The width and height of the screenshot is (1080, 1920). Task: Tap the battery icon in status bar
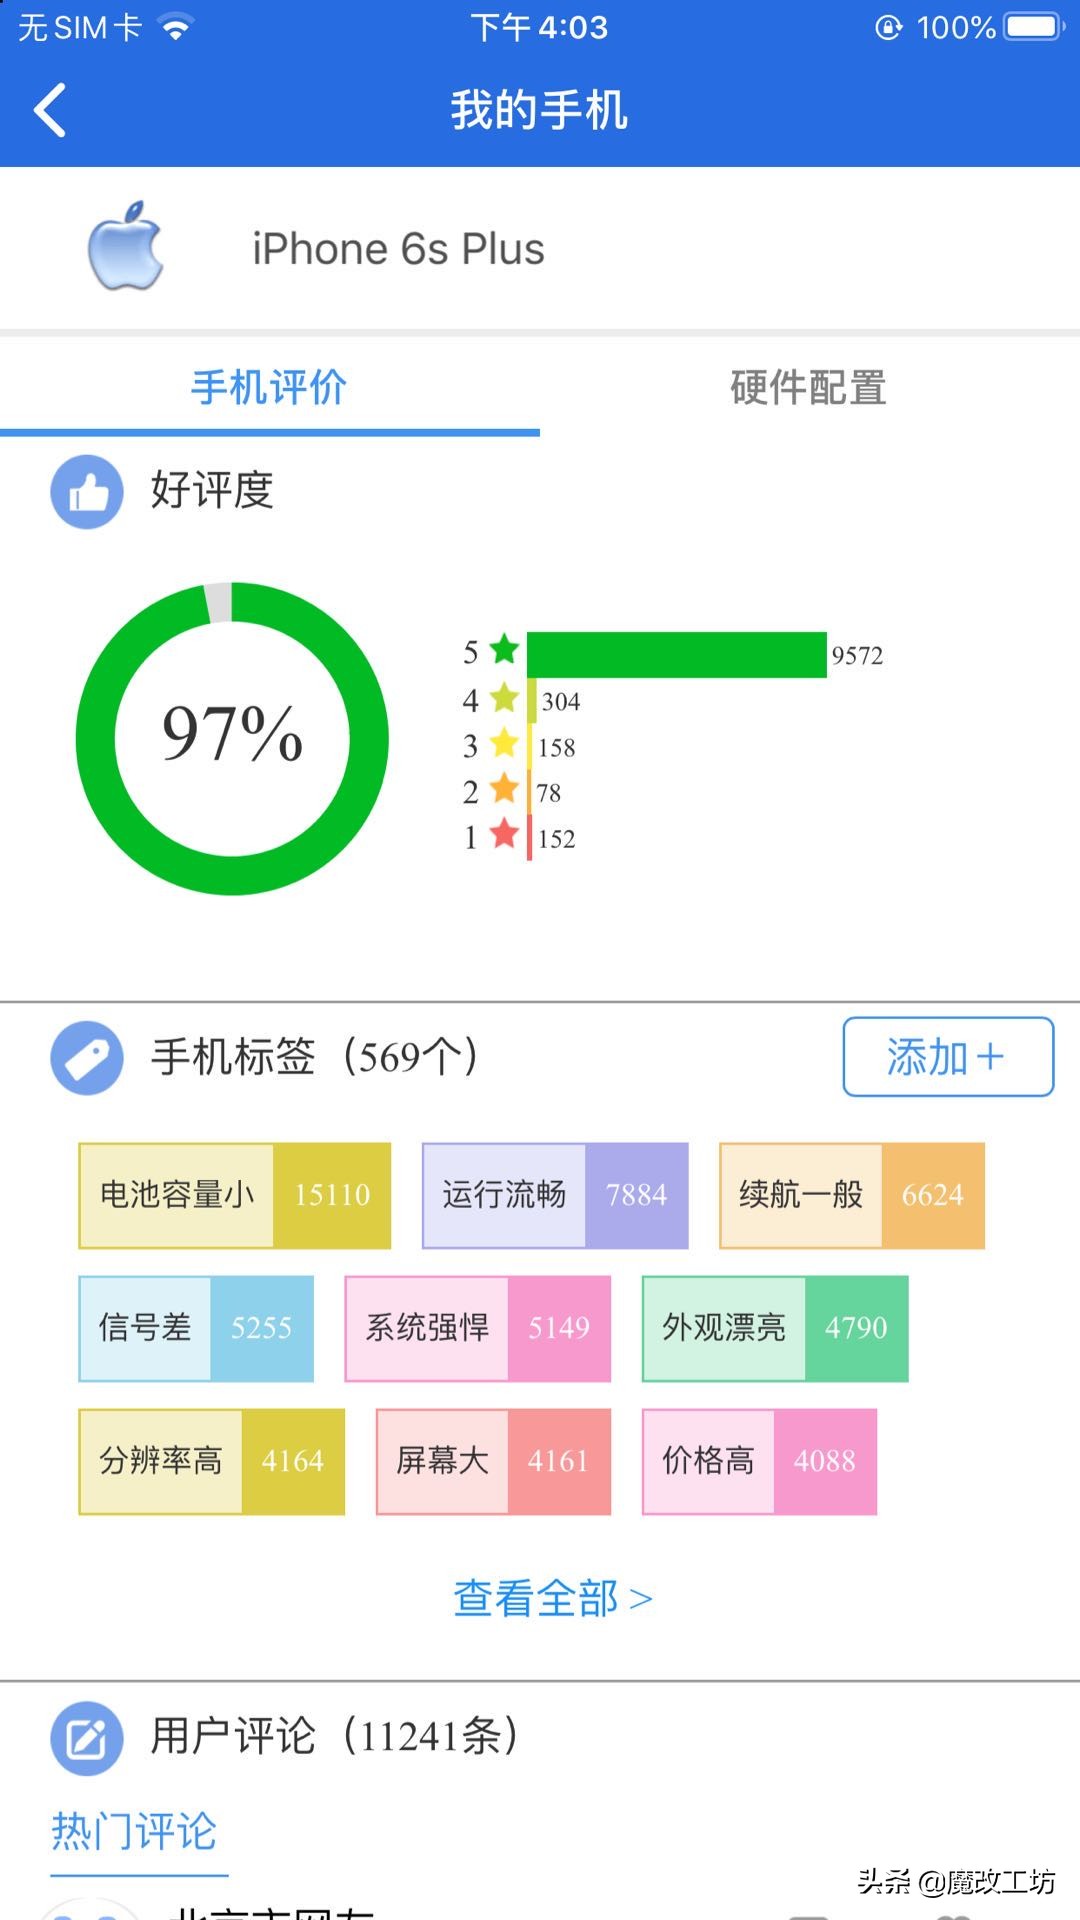click(x=1033, y=27)
